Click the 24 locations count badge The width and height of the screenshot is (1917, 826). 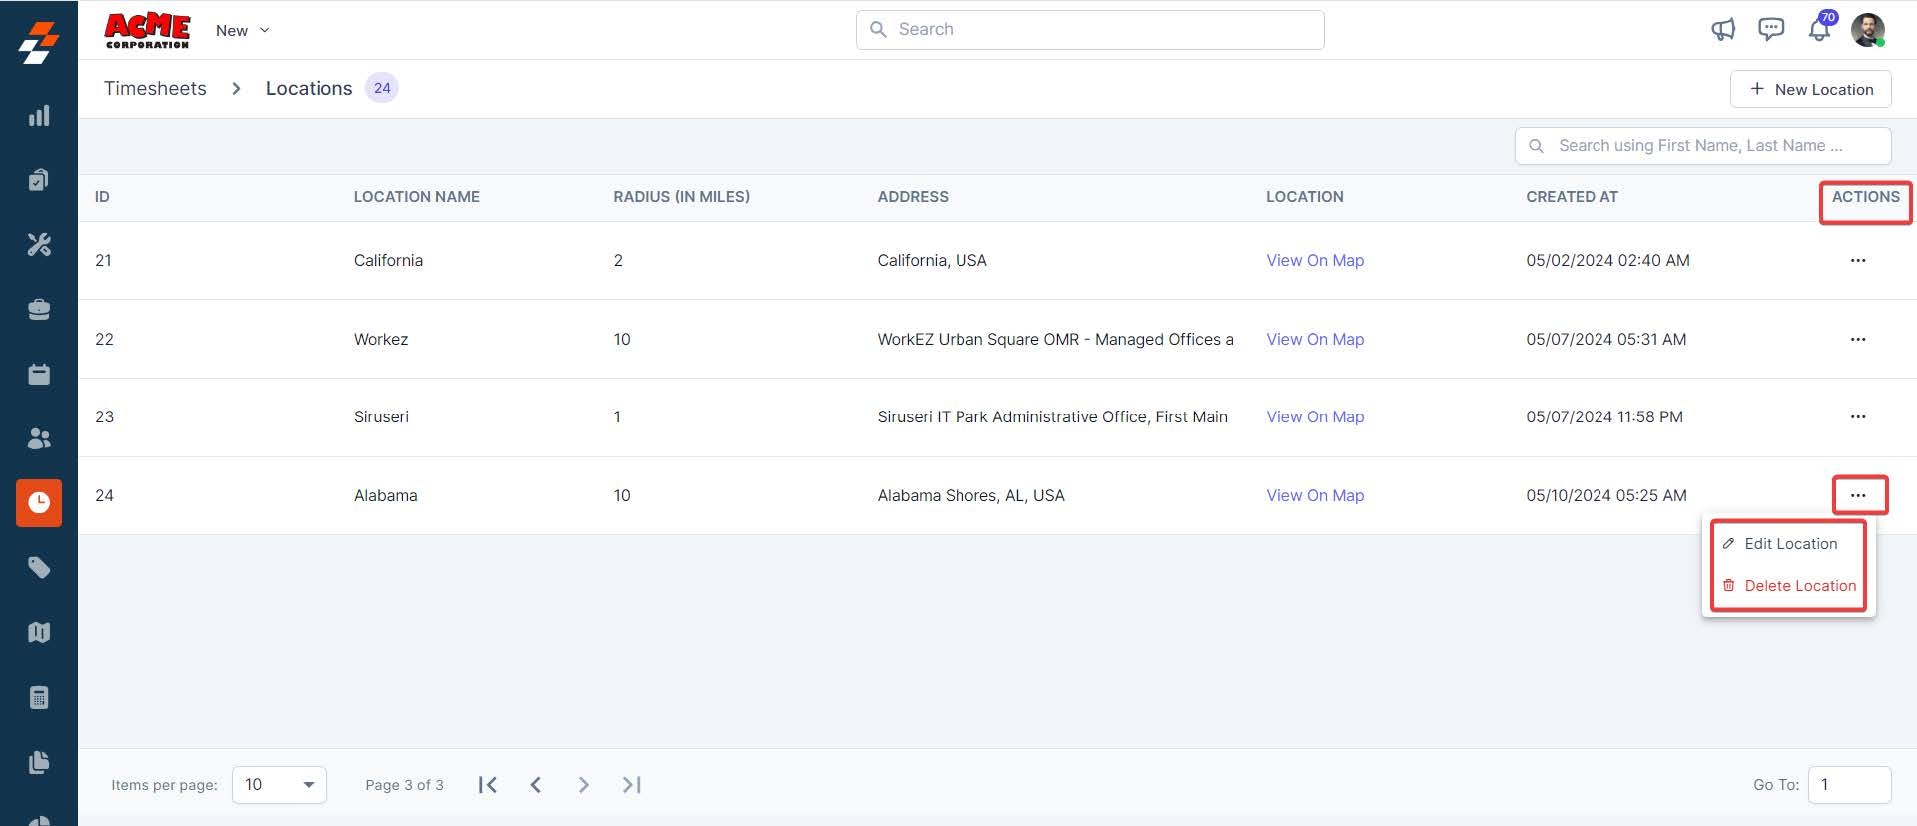pyautogui.click(x=382, y=88)
